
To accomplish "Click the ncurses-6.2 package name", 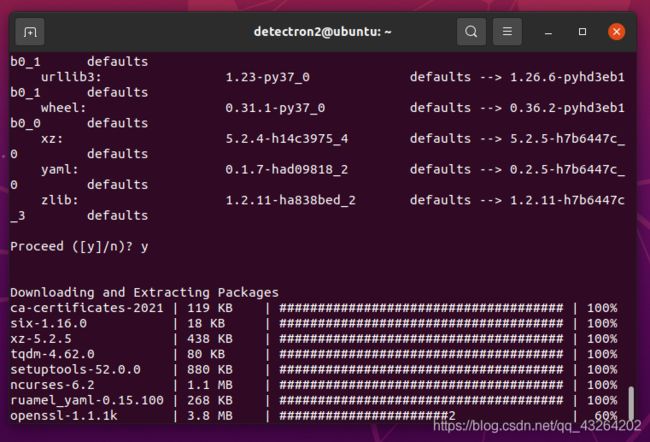I will pyautogui.click(x=52, y=385).
